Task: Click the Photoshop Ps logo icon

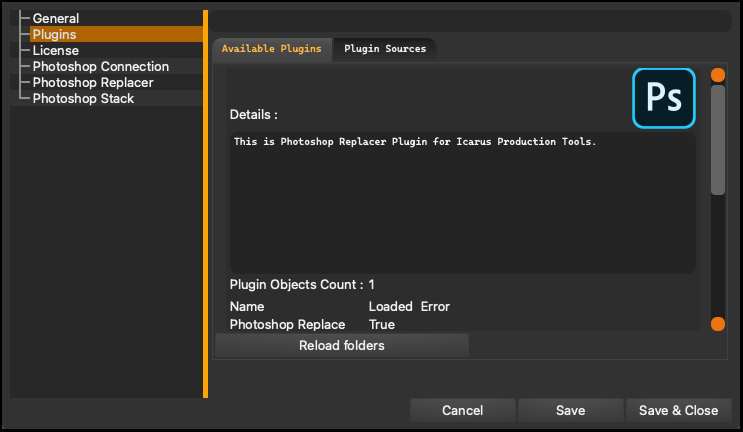Action: 663,98
